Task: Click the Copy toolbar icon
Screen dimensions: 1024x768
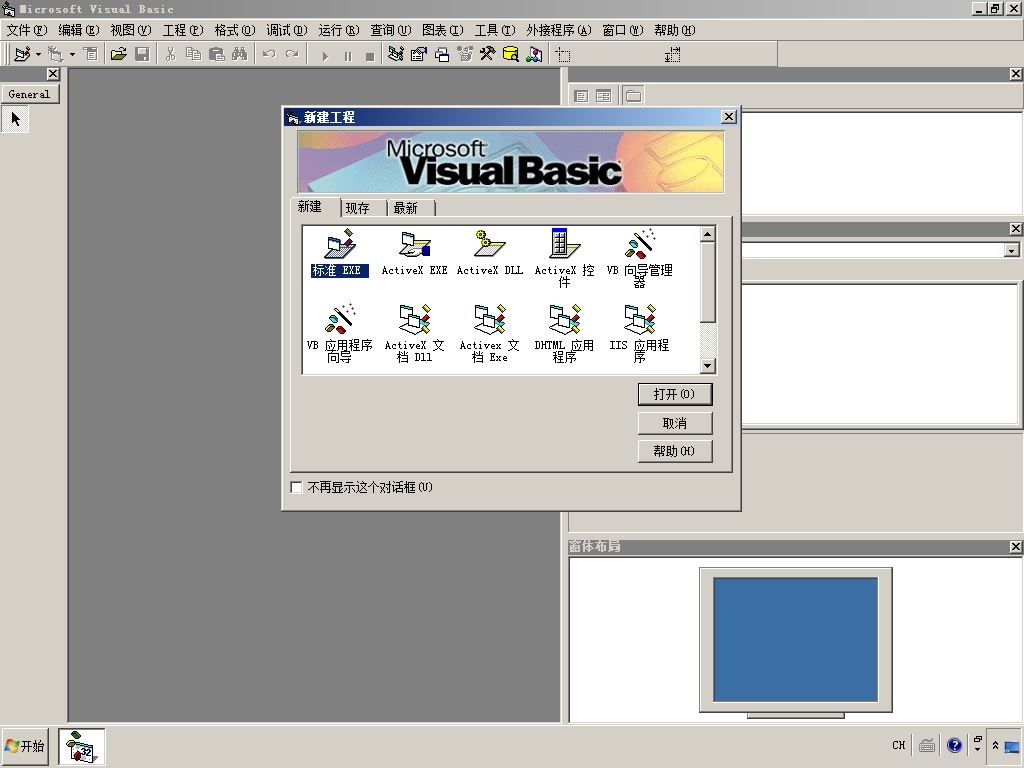Action: click(193, 54)
